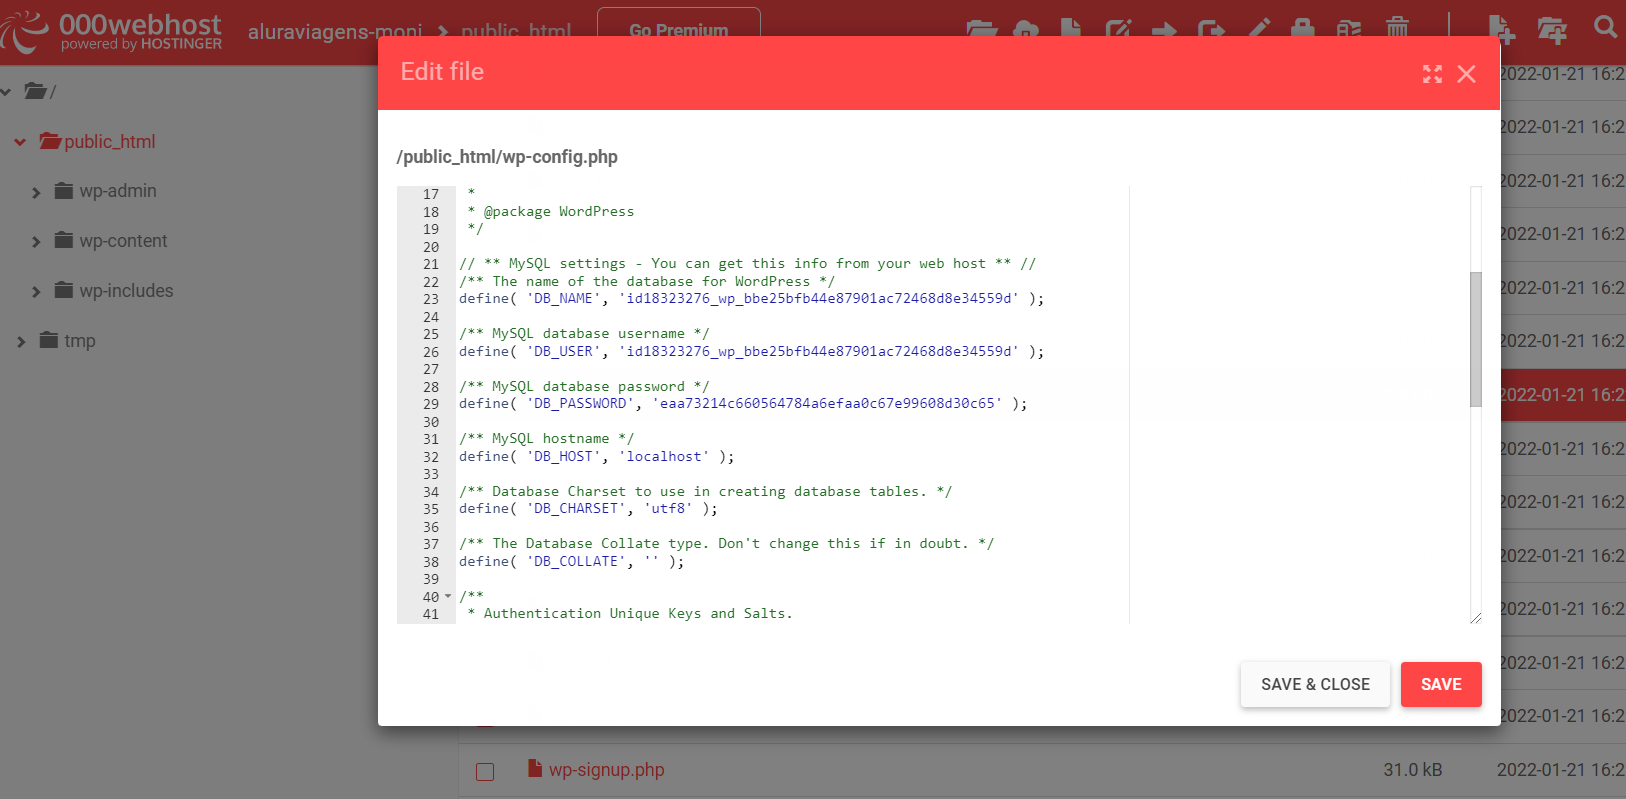Screen dimensions: 1626x799
Task: Open the wp-signup.php file link
Action: pyautogui.click(x=606, y=770)
